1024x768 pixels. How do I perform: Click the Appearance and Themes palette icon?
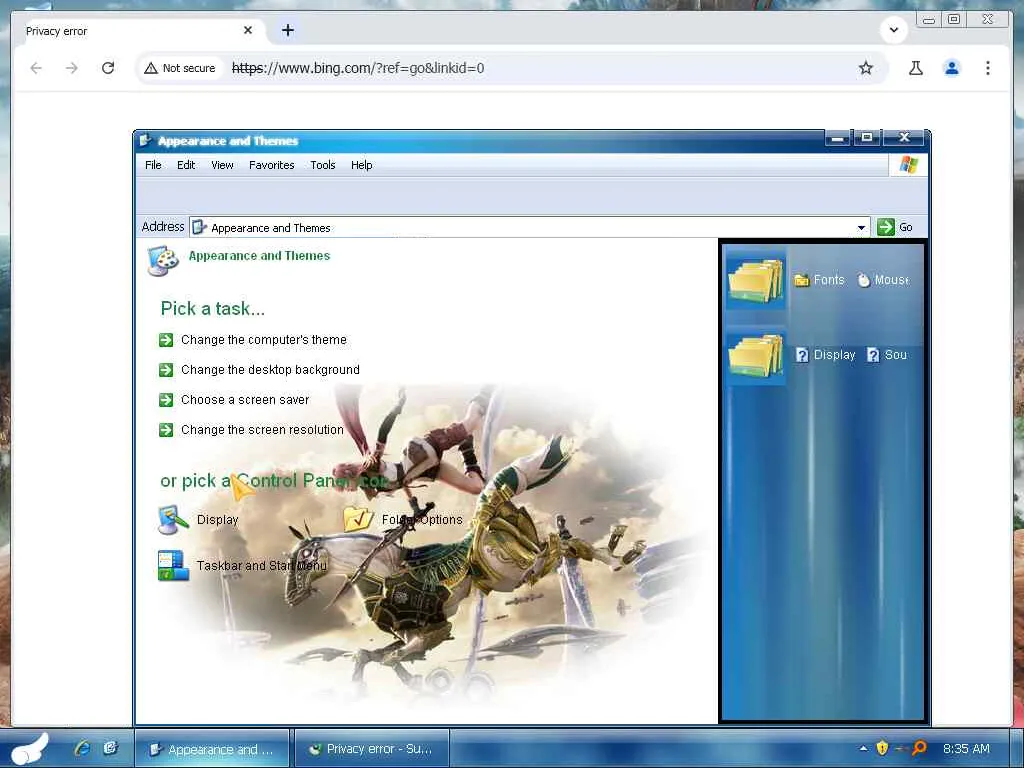163,261
